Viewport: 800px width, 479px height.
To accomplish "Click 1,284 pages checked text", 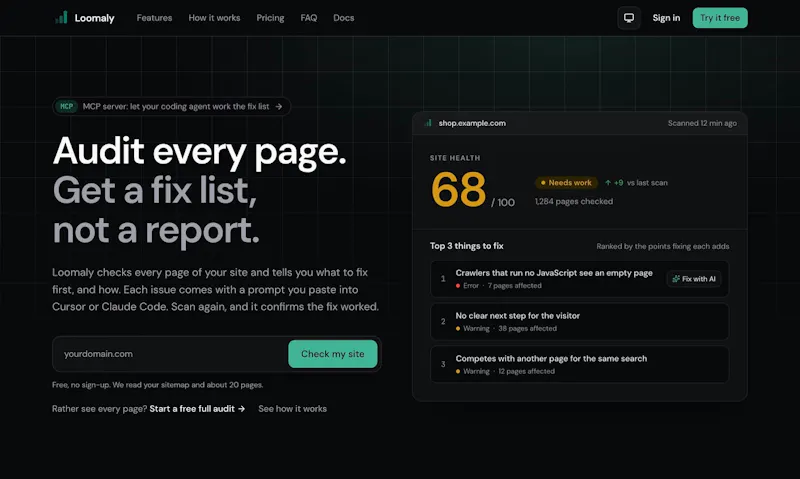I will coord(573,201).
